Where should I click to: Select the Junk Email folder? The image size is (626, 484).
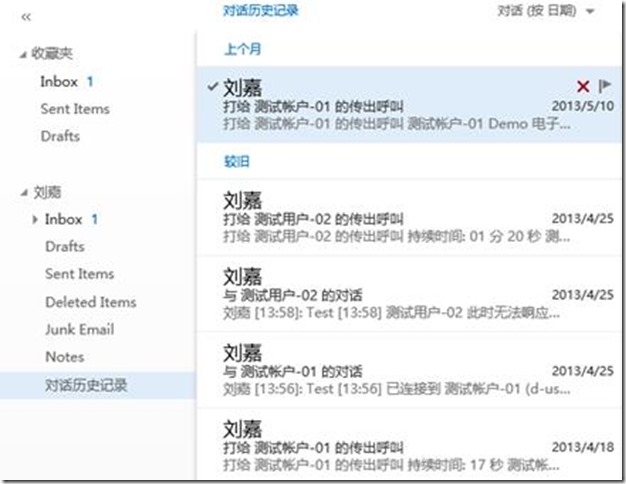[x=79, y=329]
